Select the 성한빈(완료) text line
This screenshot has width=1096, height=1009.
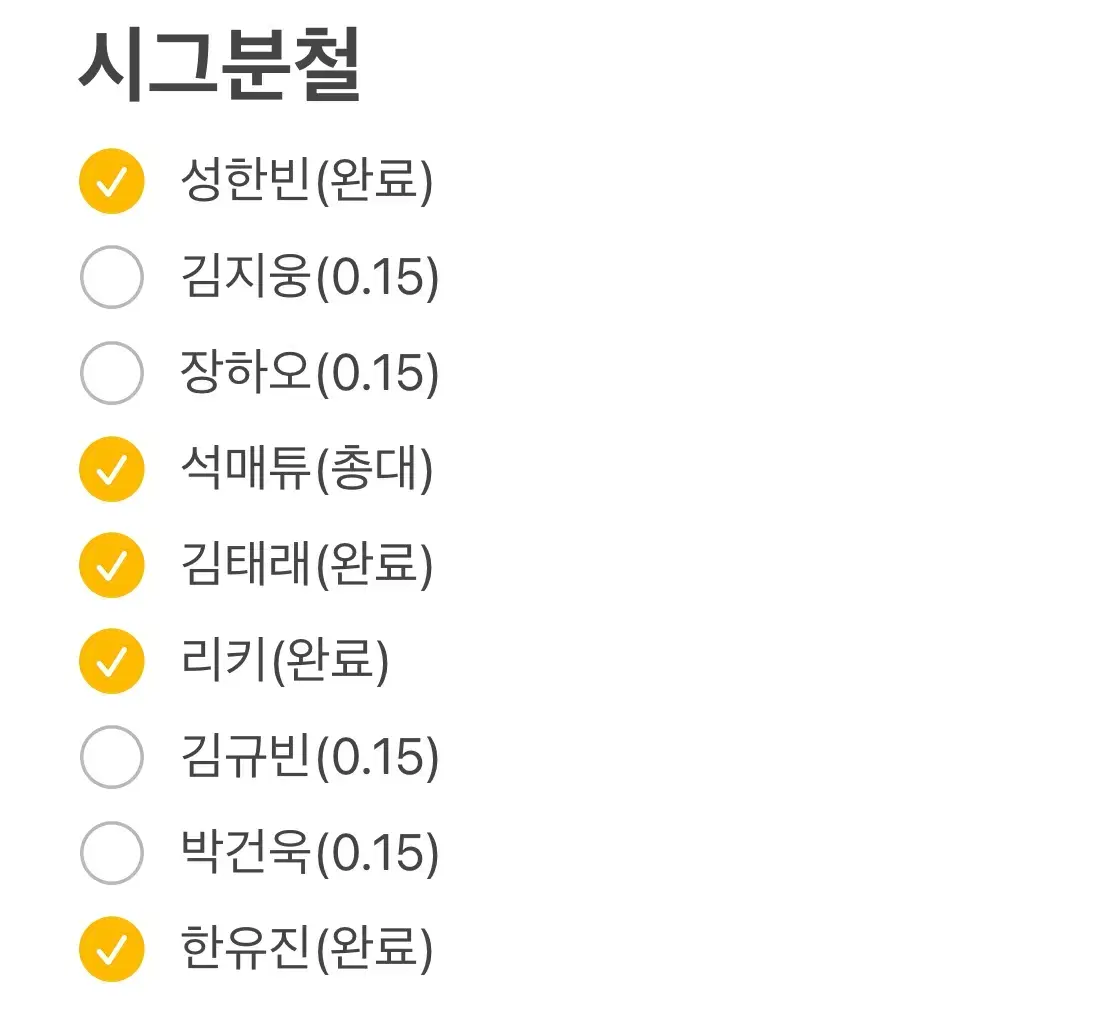point(307,181)
